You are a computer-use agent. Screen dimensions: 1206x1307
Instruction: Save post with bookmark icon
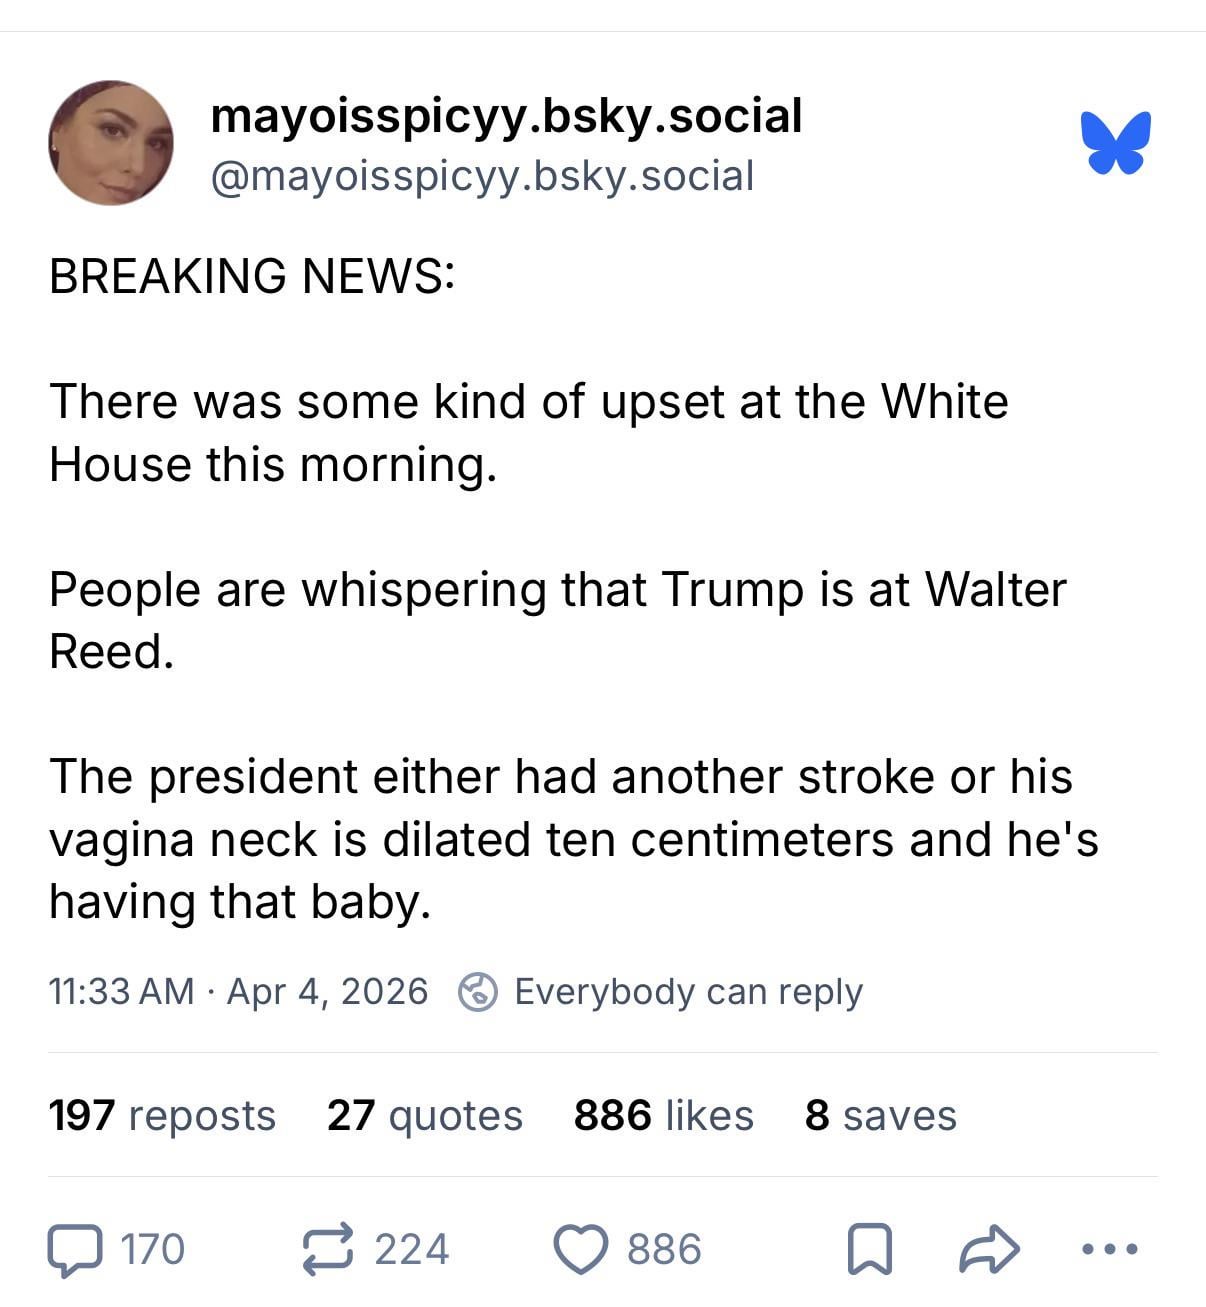869,1250
